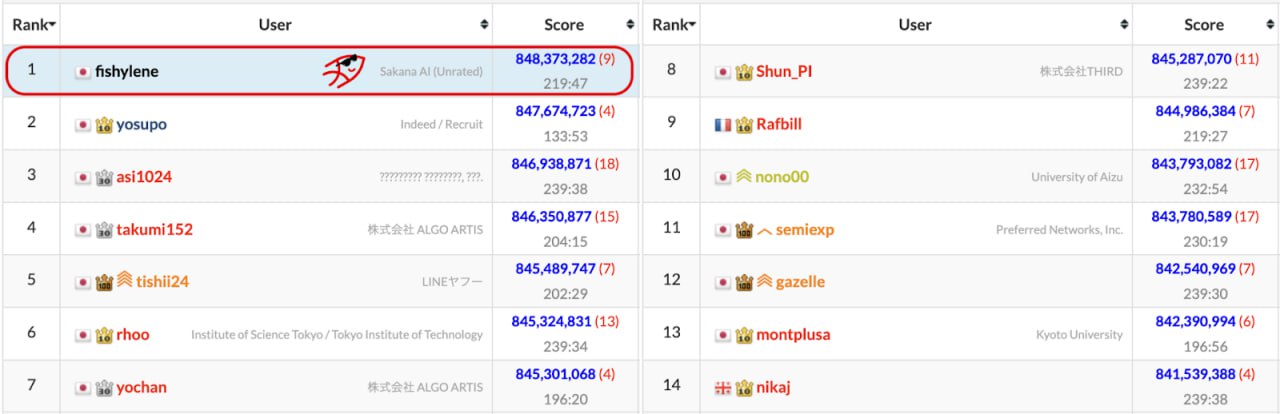
Task: Click the orange chevron icon beside gazelle
Action: tap(764, 282)
